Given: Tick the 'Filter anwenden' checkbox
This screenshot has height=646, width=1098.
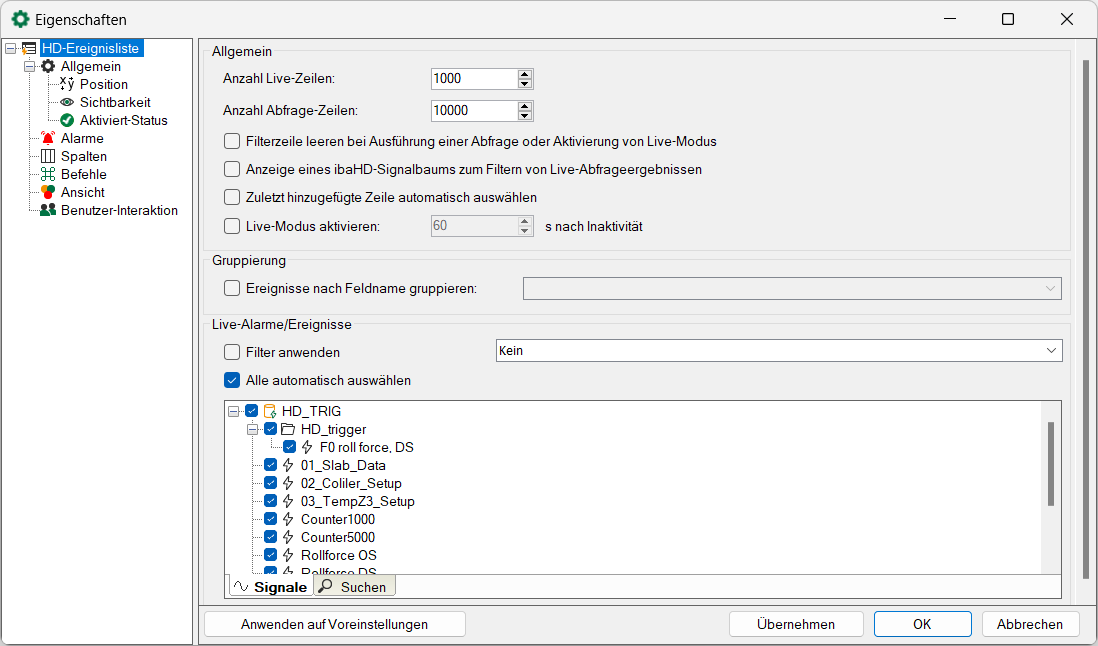Looking at the screenshot, I should tap(232, 352).
